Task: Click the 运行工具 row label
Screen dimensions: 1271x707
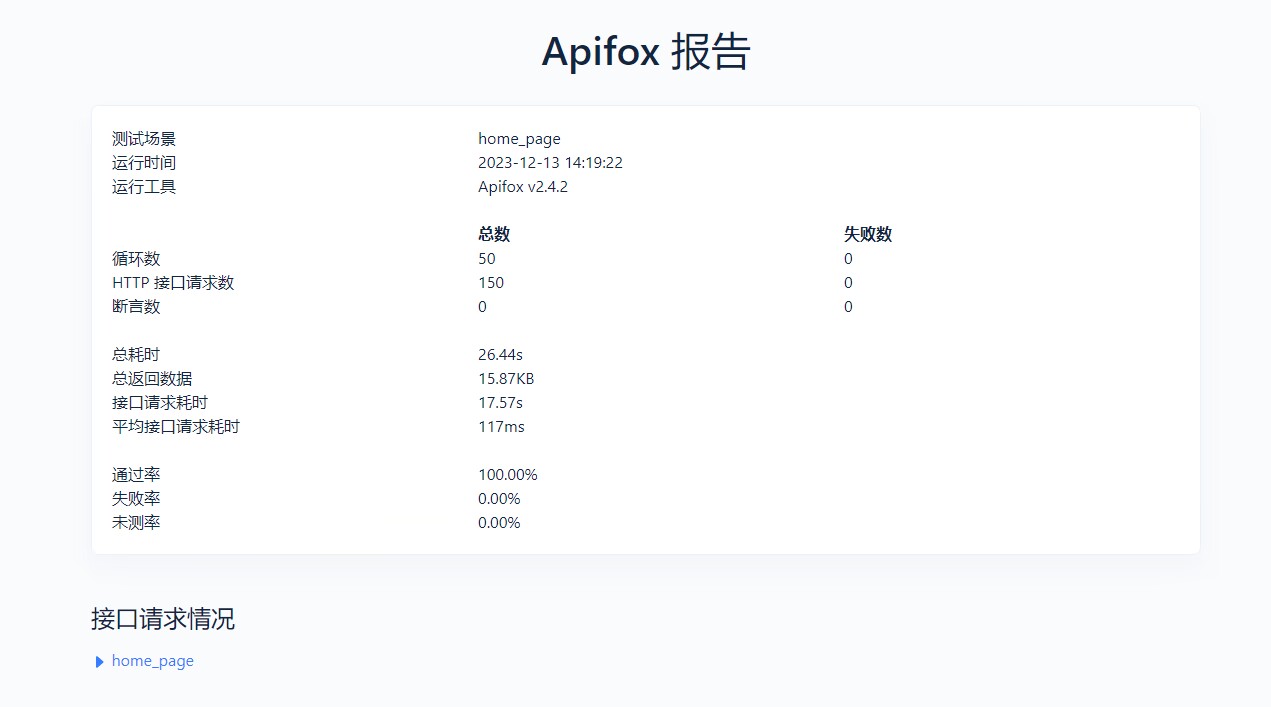Action: coord(144,187)
